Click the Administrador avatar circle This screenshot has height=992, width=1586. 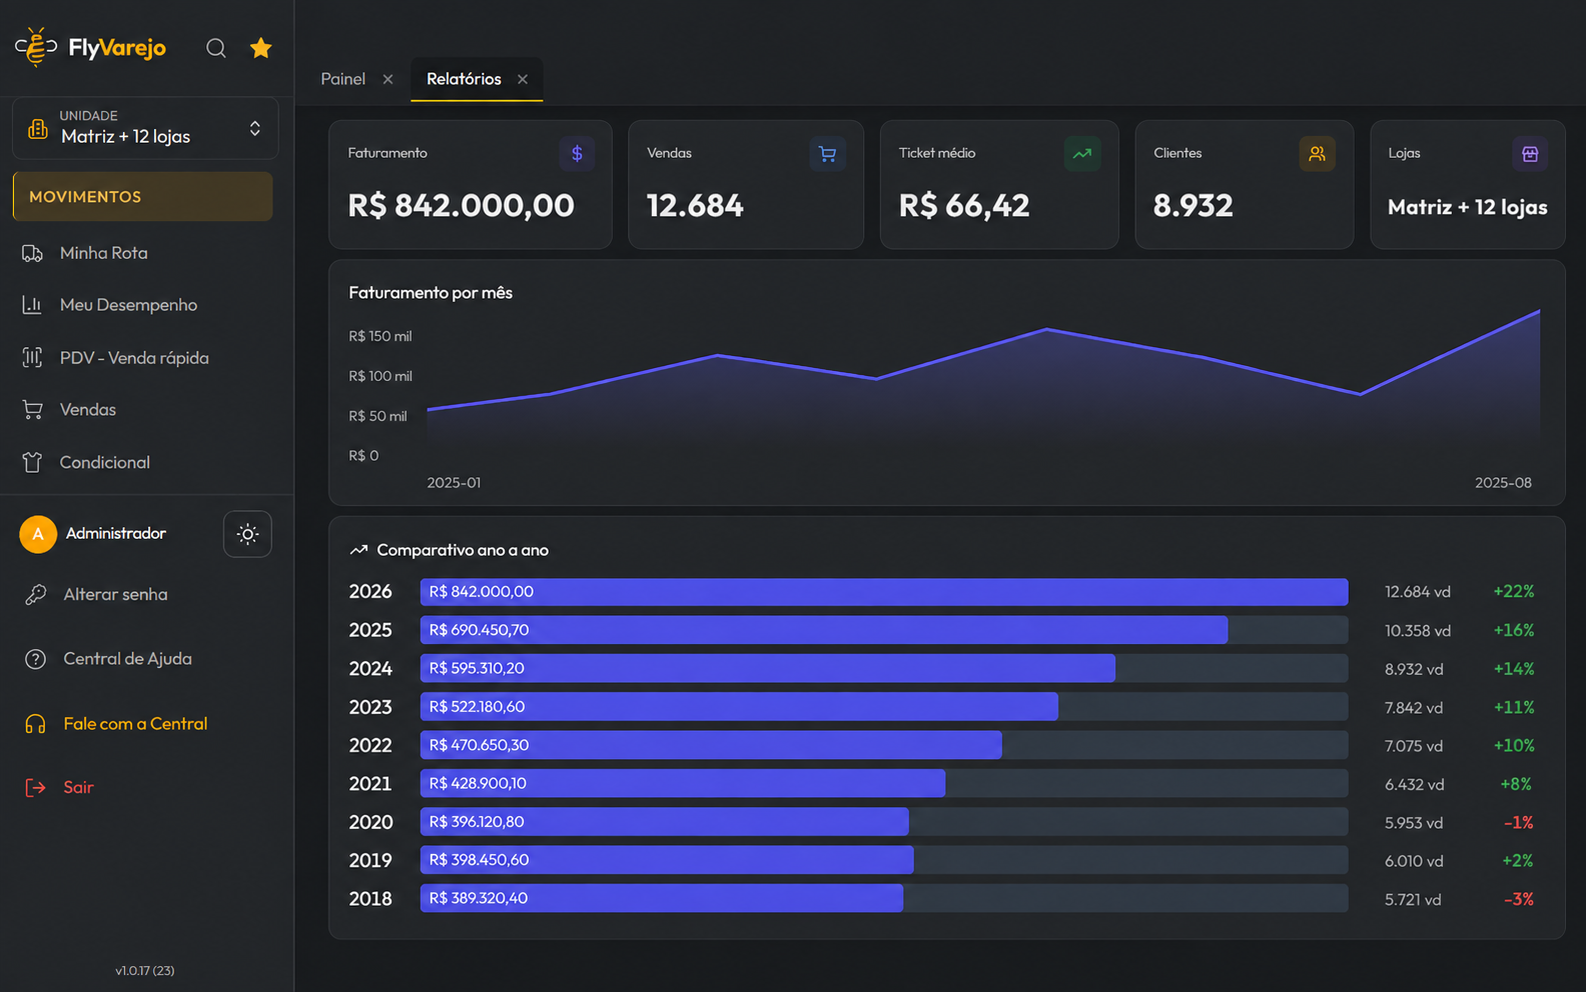tap(38, 534)
